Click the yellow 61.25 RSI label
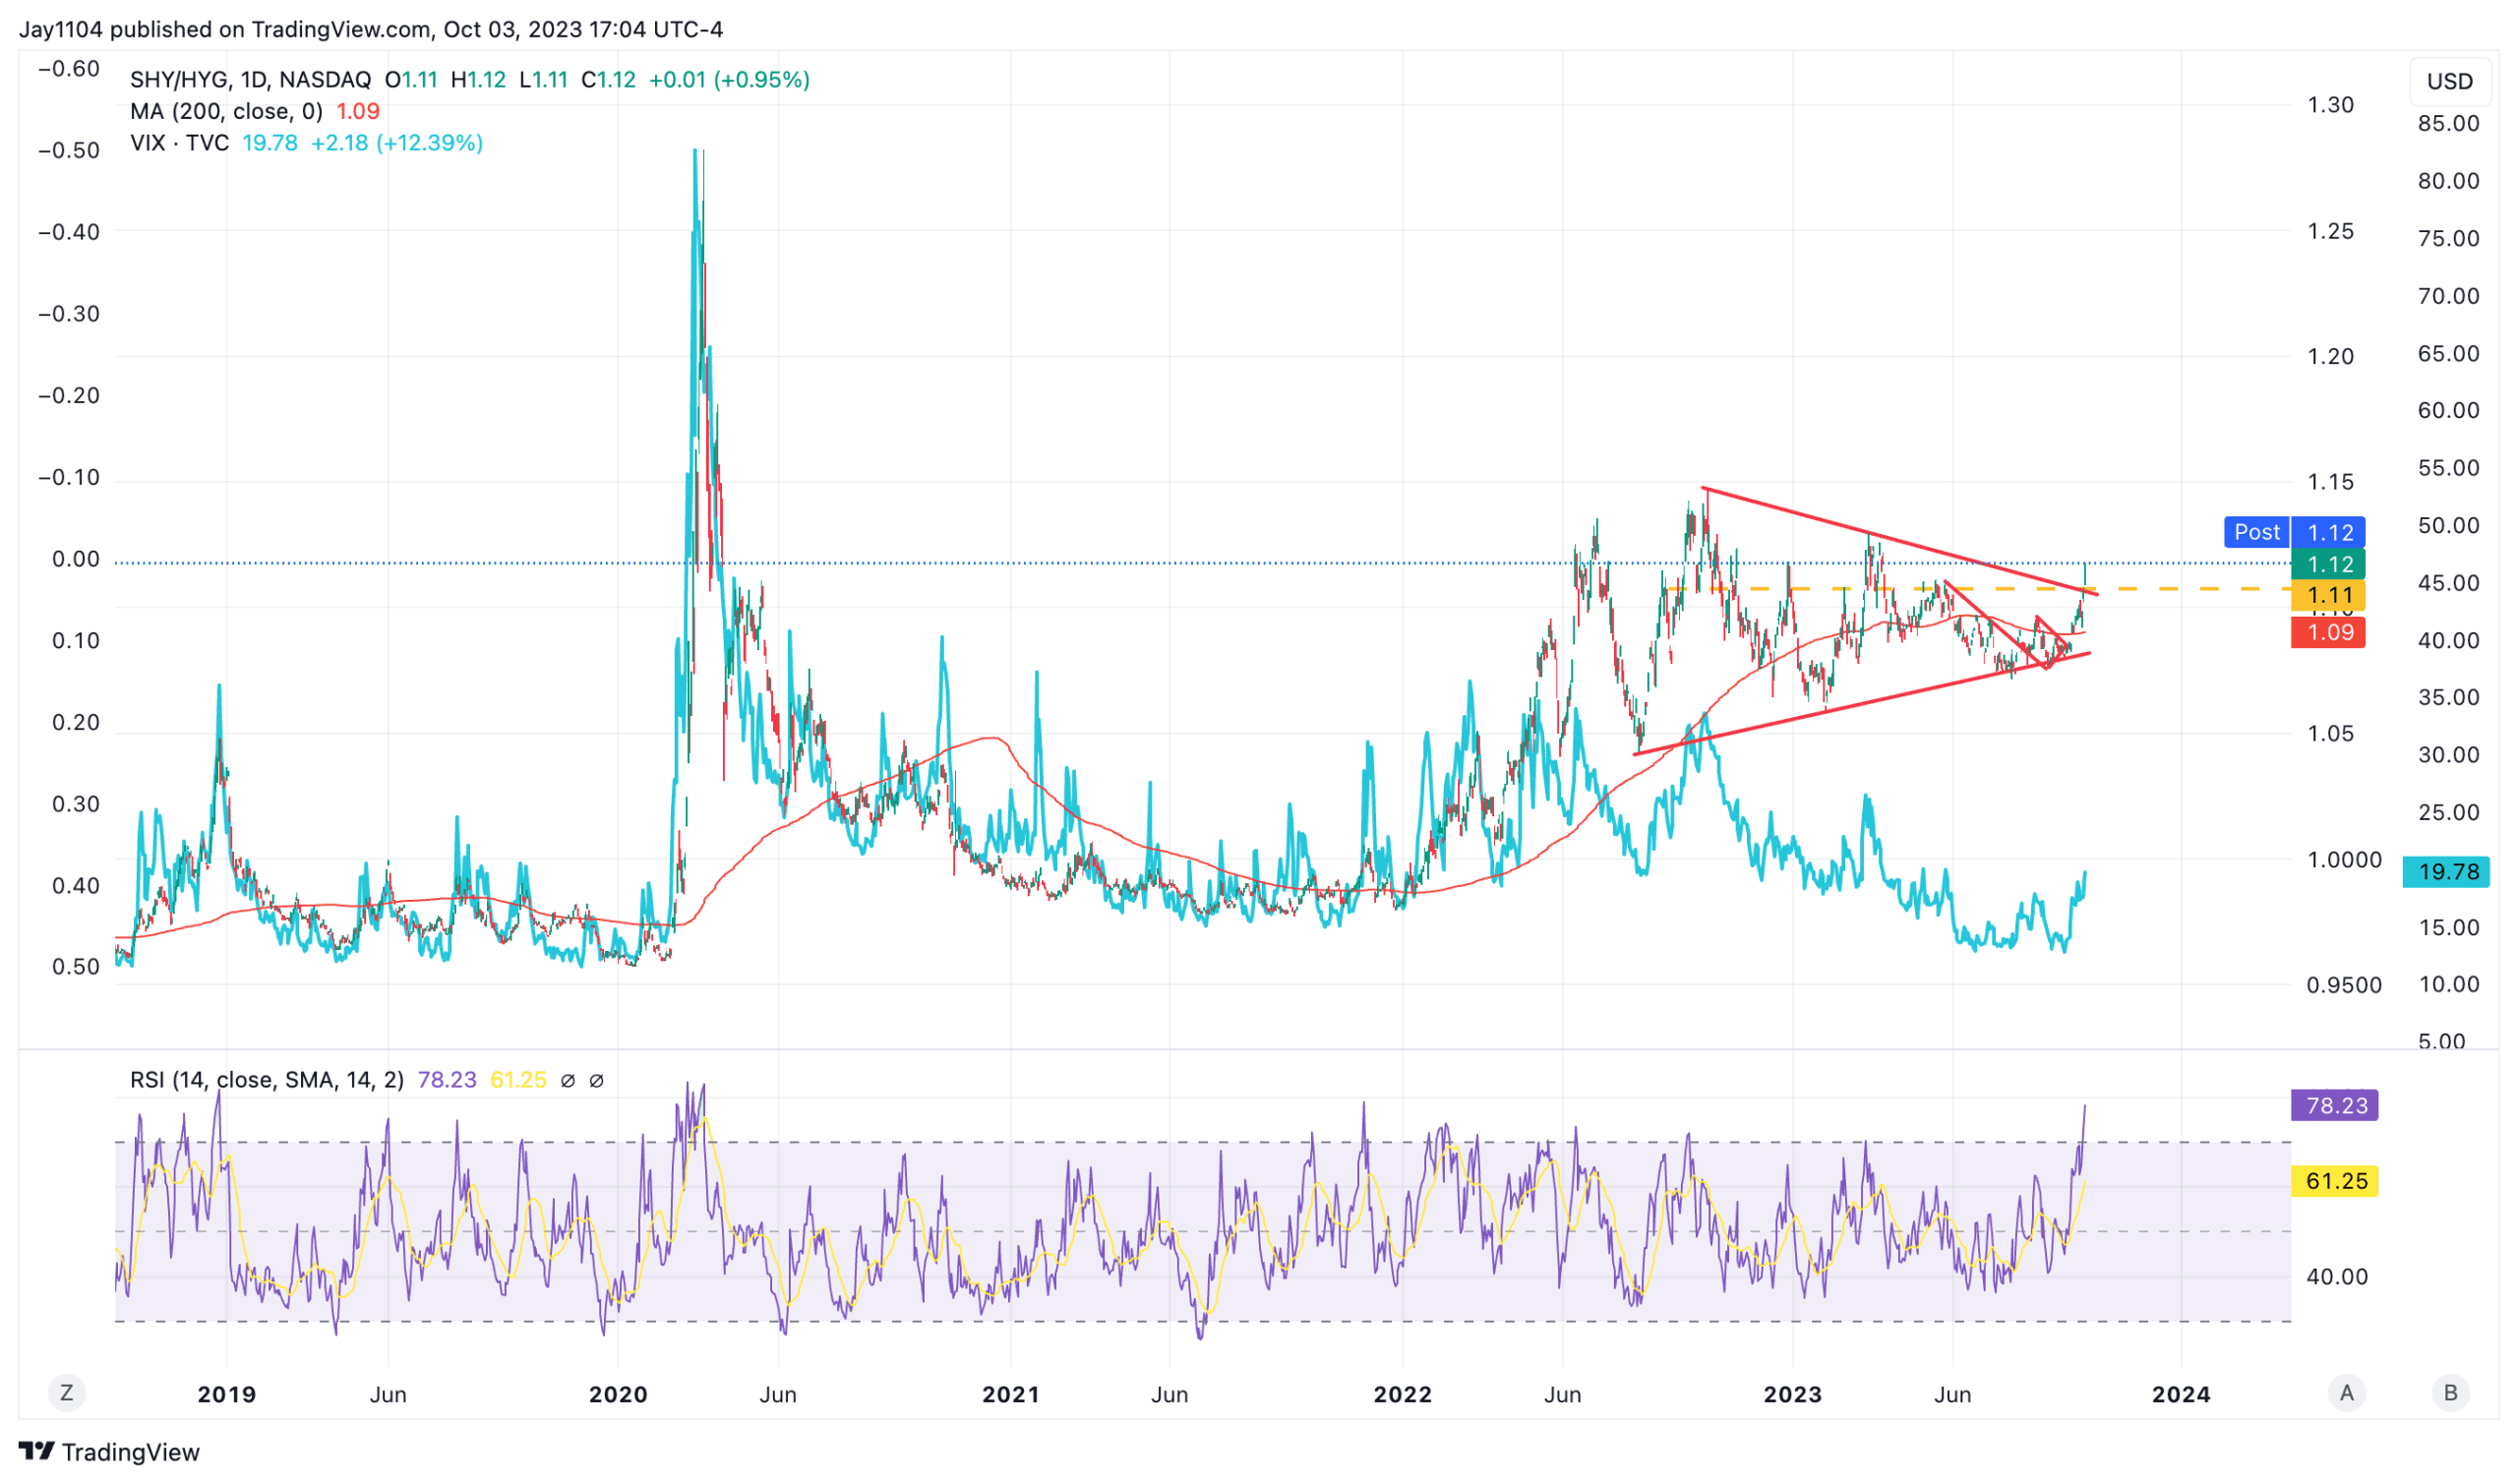2518x1484 pixels. point(2334,1181)
